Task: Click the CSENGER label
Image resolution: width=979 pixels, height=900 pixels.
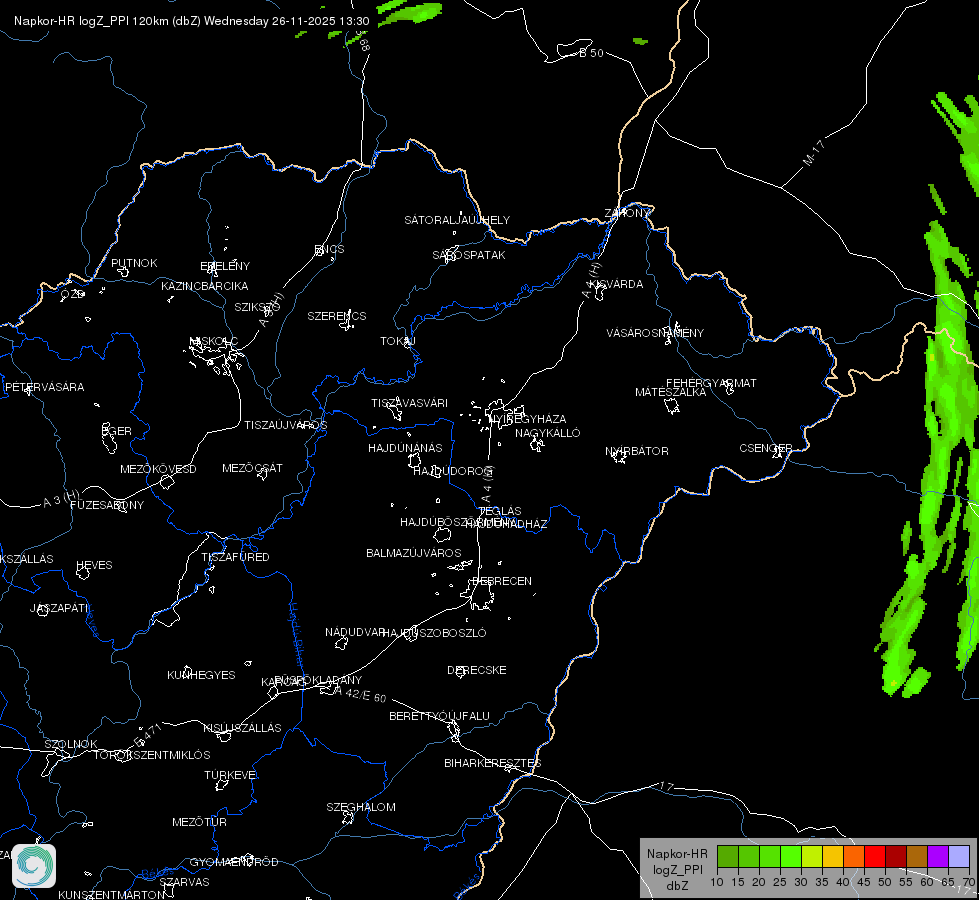Action: tap(766, 448)
